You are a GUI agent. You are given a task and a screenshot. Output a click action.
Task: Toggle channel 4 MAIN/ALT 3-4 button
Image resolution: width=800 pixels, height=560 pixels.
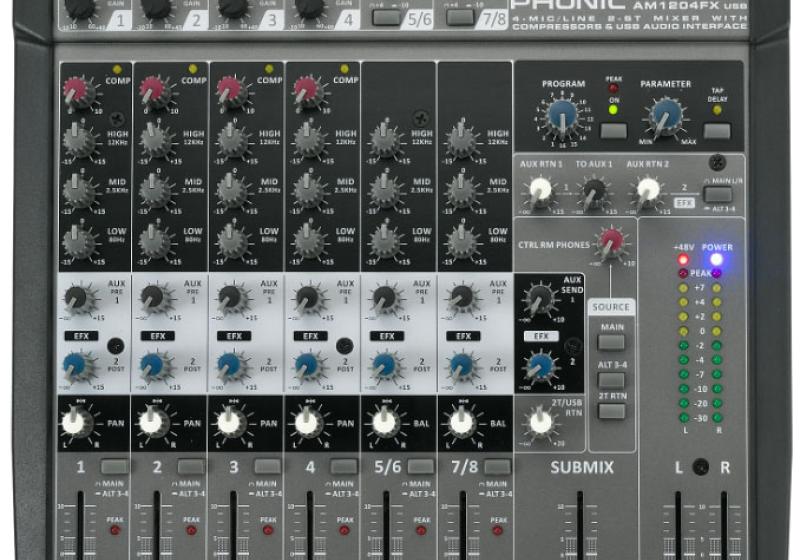tap(344, 466)
